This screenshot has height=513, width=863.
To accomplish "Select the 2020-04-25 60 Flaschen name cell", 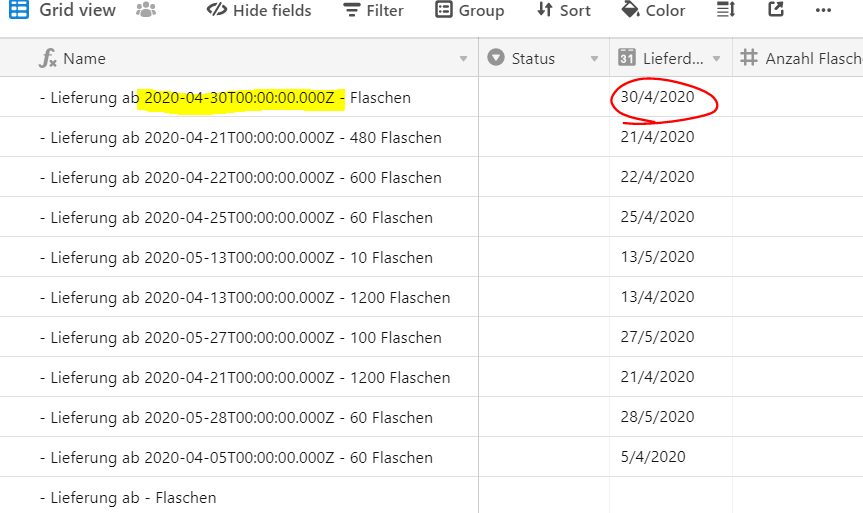I will pyautogui.click(x=239, y=217).
